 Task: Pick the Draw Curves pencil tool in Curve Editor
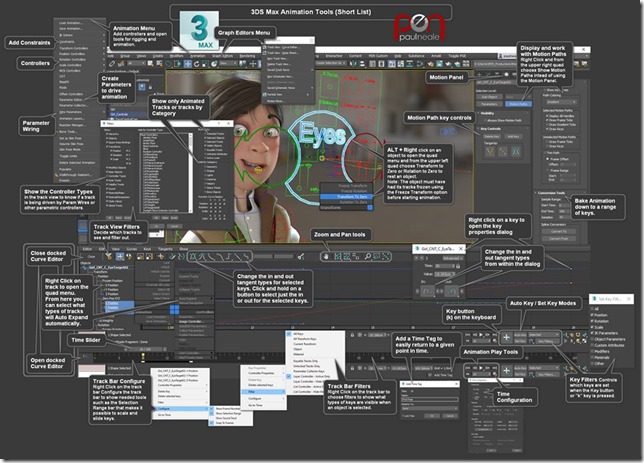click(172, 256)
